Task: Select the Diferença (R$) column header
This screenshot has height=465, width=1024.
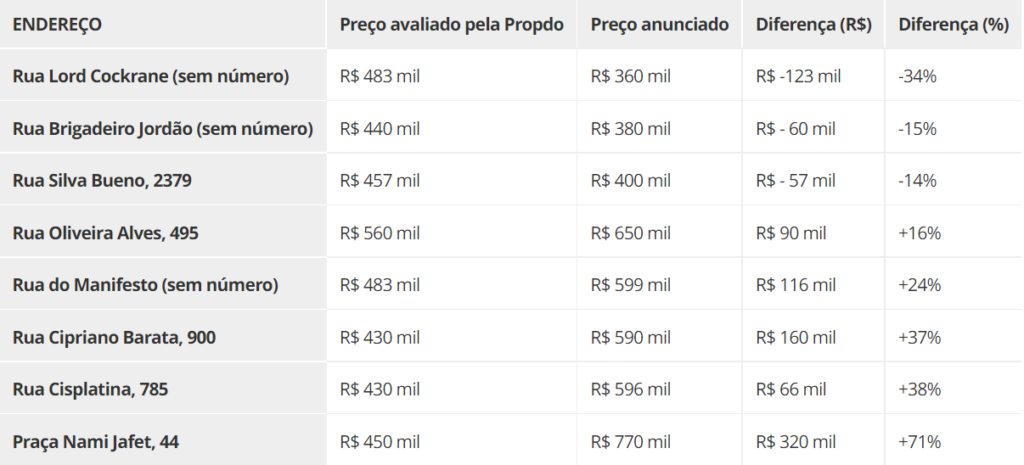Action: click(x=814, y=24)
